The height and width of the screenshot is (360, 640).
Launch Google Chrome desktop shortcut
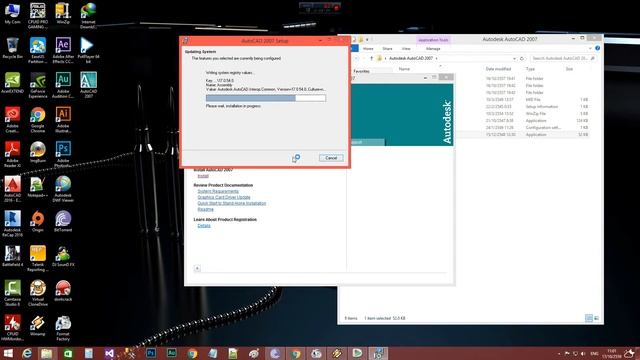coord(38,120)
